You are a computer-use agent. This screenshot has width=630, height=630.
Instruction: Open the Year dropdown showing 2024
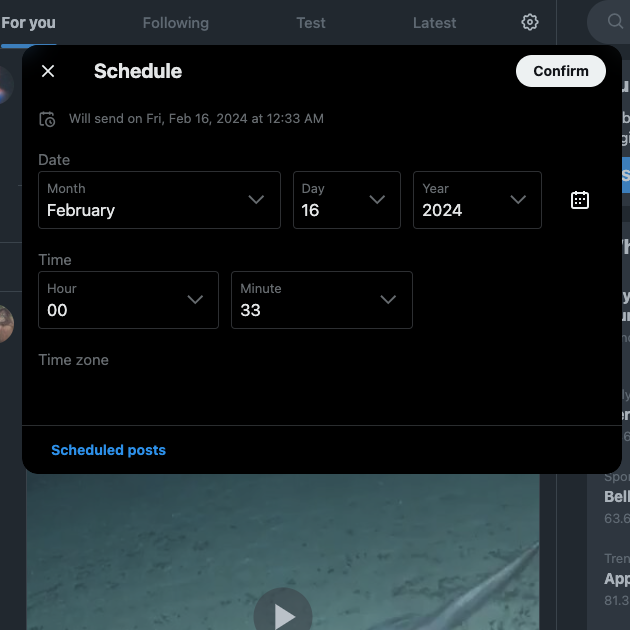click(477, 200)
